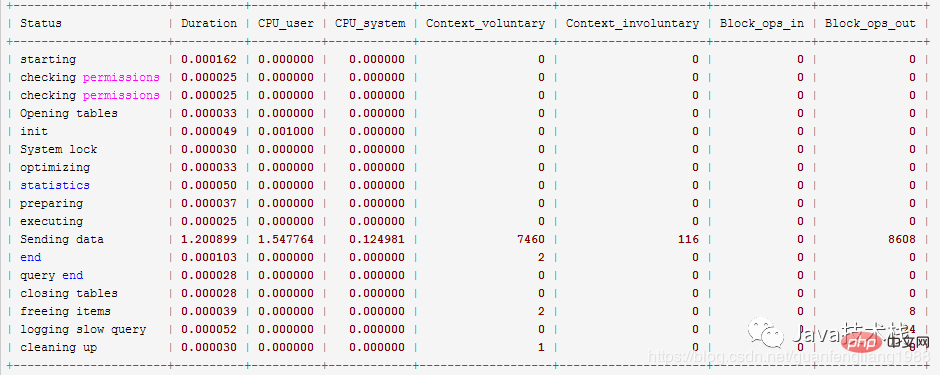The height and width of the screenshot is (375, 940).
Task: Click duration 0.000052 for logging slow query
Action: [209, 329]
